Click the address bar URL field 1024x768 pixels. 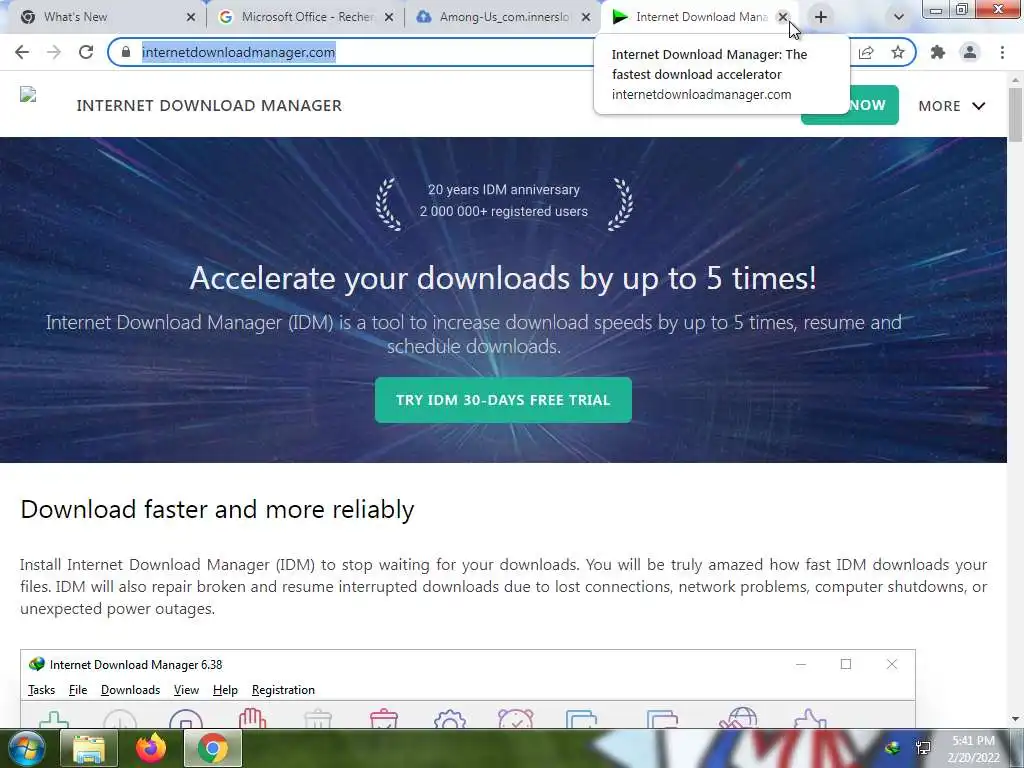click(366, 52)
